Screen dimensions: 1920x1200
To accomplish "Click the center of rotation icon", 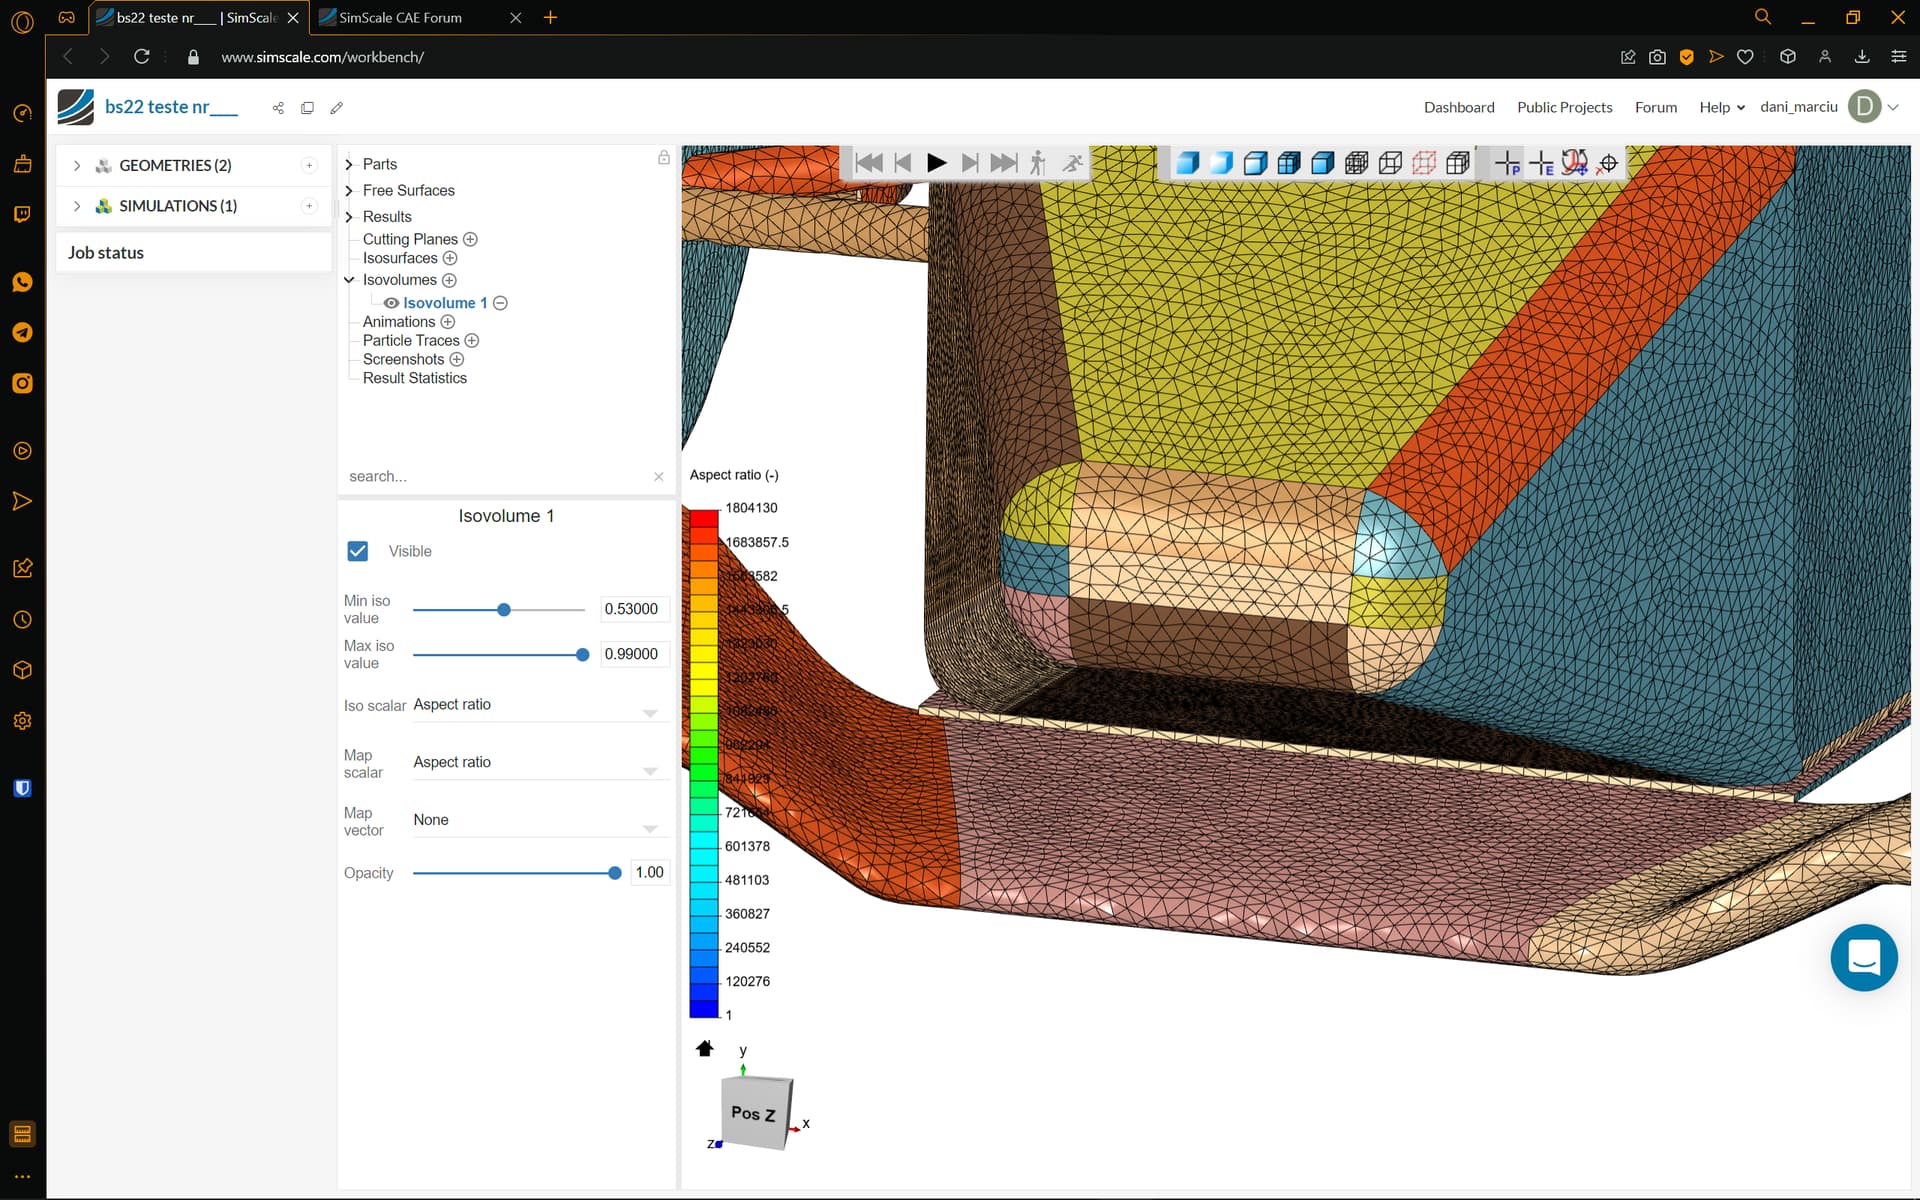I will pyautogui.click(x=1608, y=163).
